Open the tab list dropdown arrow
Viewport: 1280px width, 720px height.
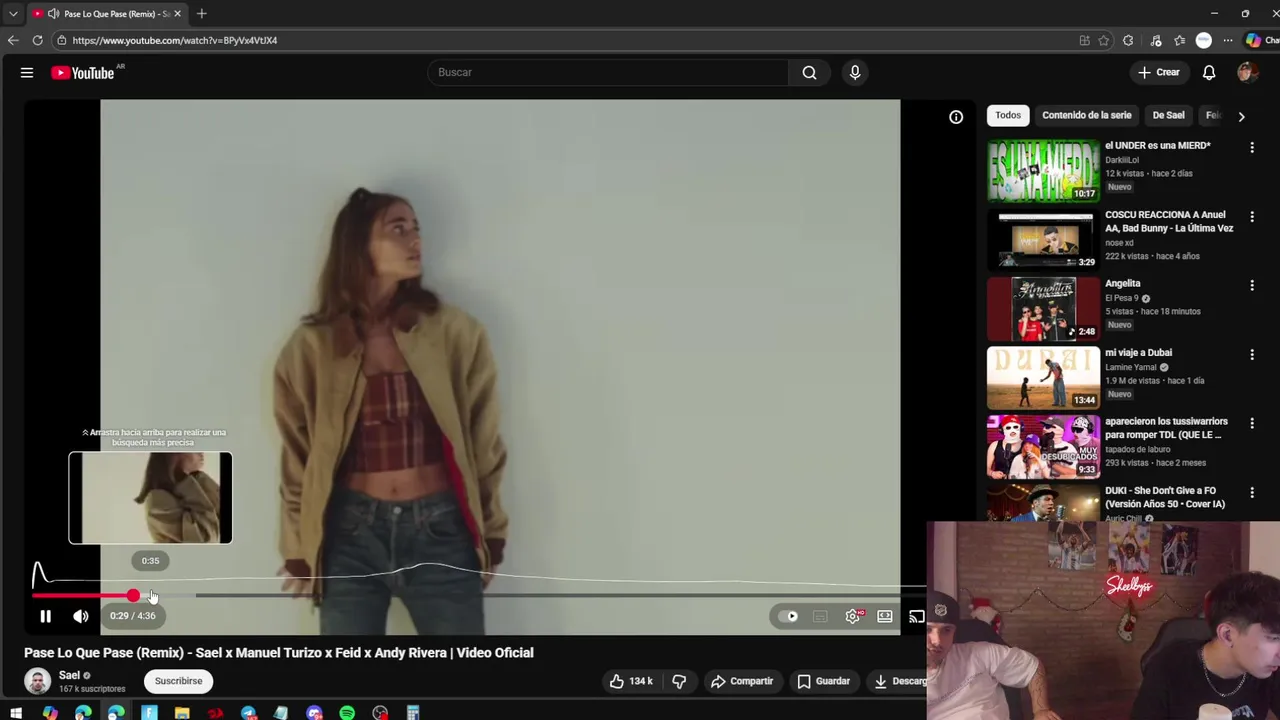coord(13,14)
